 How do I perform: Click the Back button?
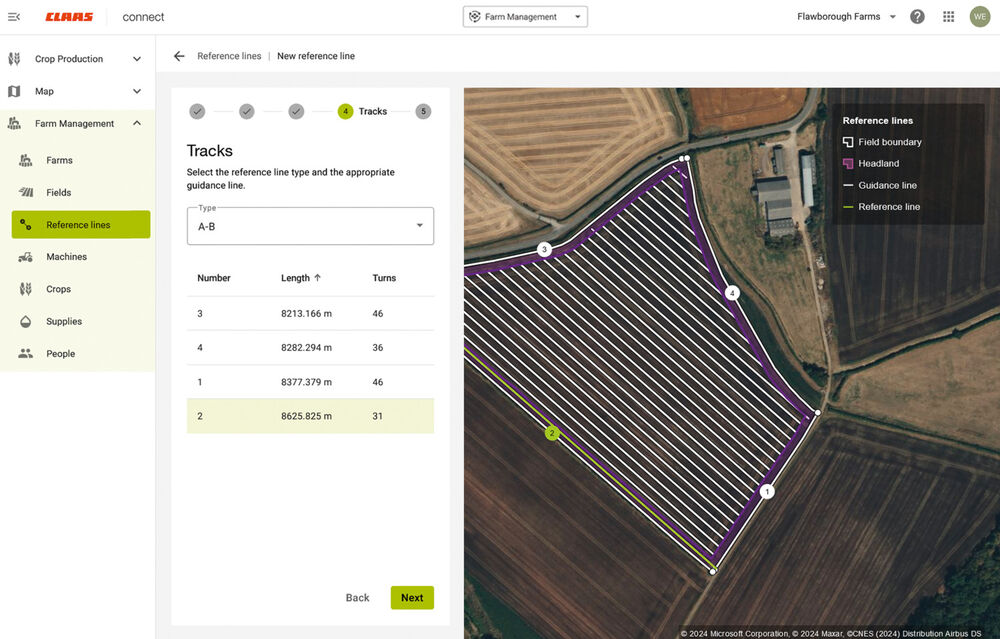pyautogui.click(x=357, y=598)
